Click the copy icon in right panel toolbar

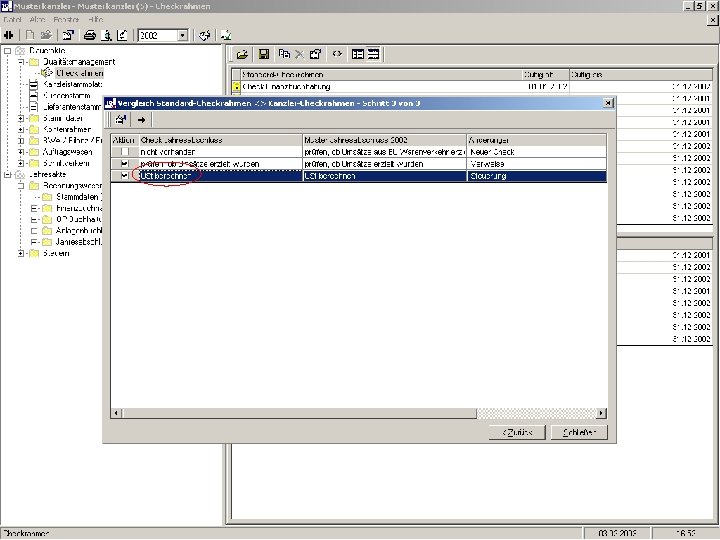click(284, 54)
